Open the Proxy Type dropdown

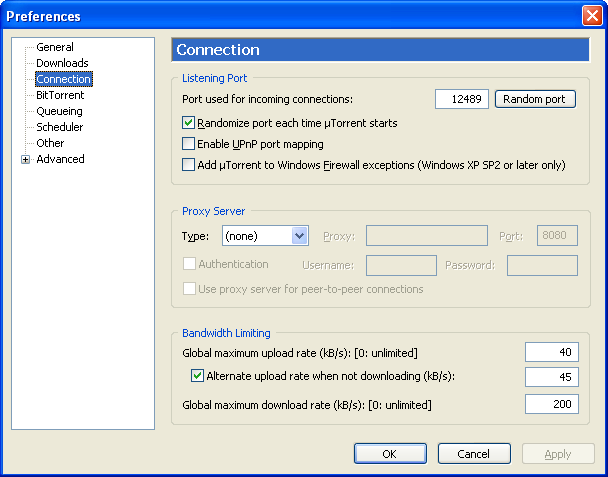click(x=299, y=236)
